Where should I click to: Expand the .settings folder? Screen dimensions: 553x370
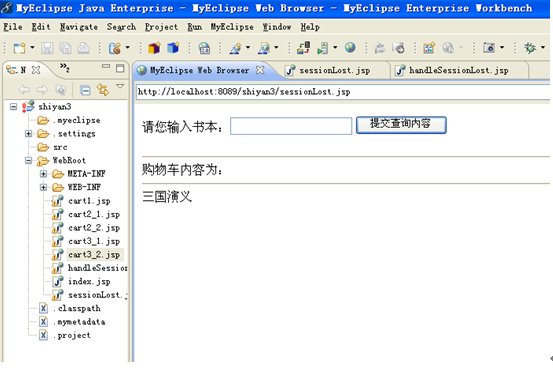[x=29, y=133]
